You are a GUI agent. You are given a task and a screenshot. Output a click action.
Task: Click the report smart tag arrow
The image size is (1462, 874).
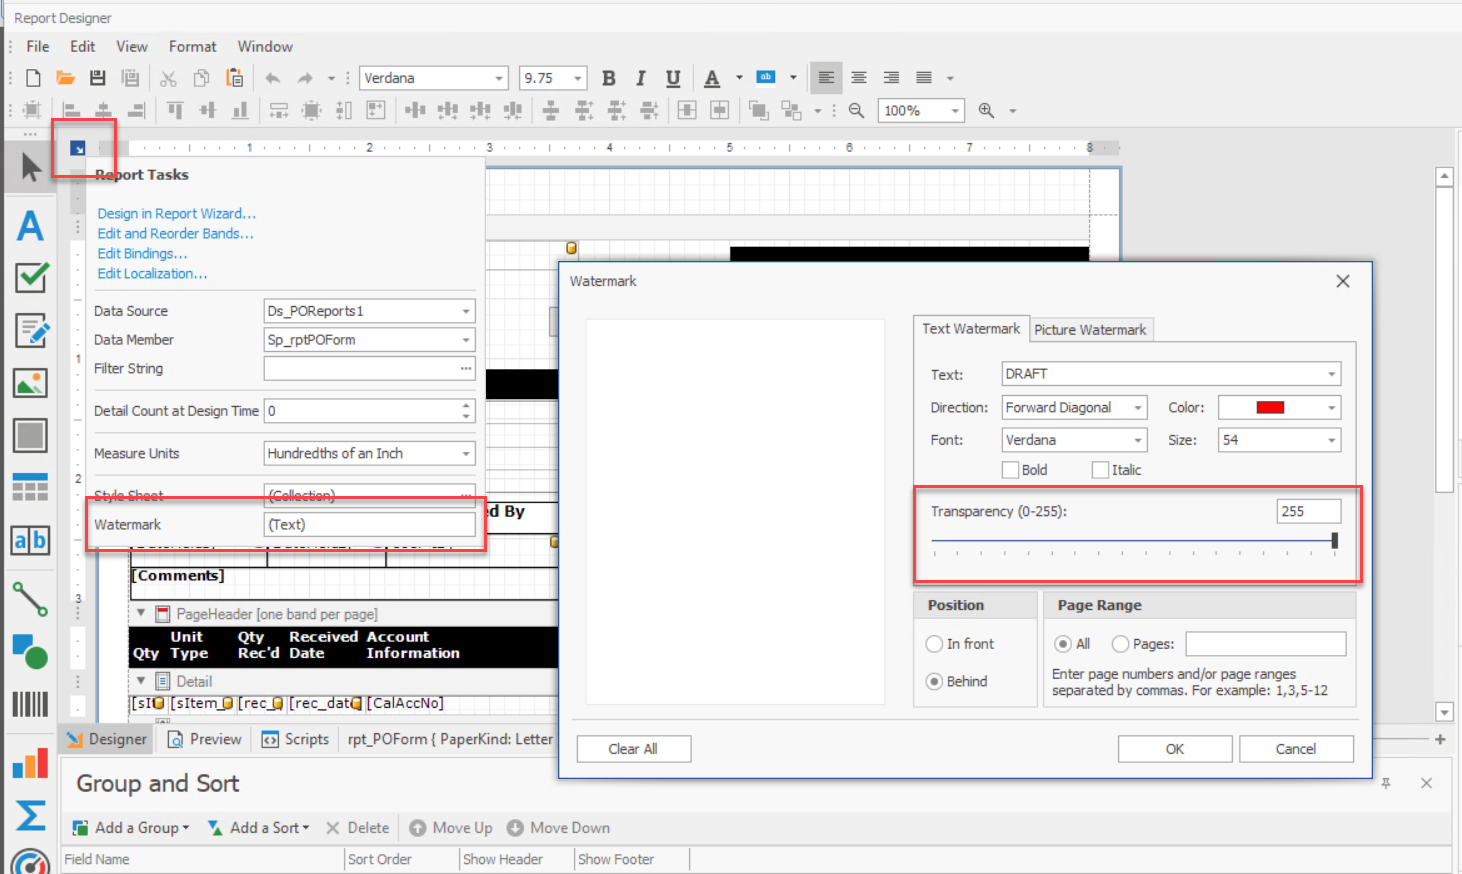(78, 149)
